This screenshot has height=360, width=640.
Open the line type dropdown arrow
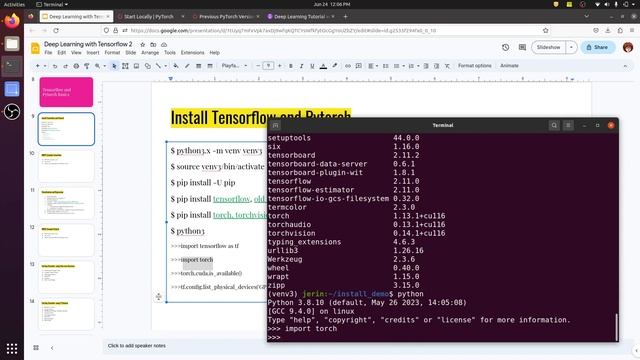tap(165, 66)
